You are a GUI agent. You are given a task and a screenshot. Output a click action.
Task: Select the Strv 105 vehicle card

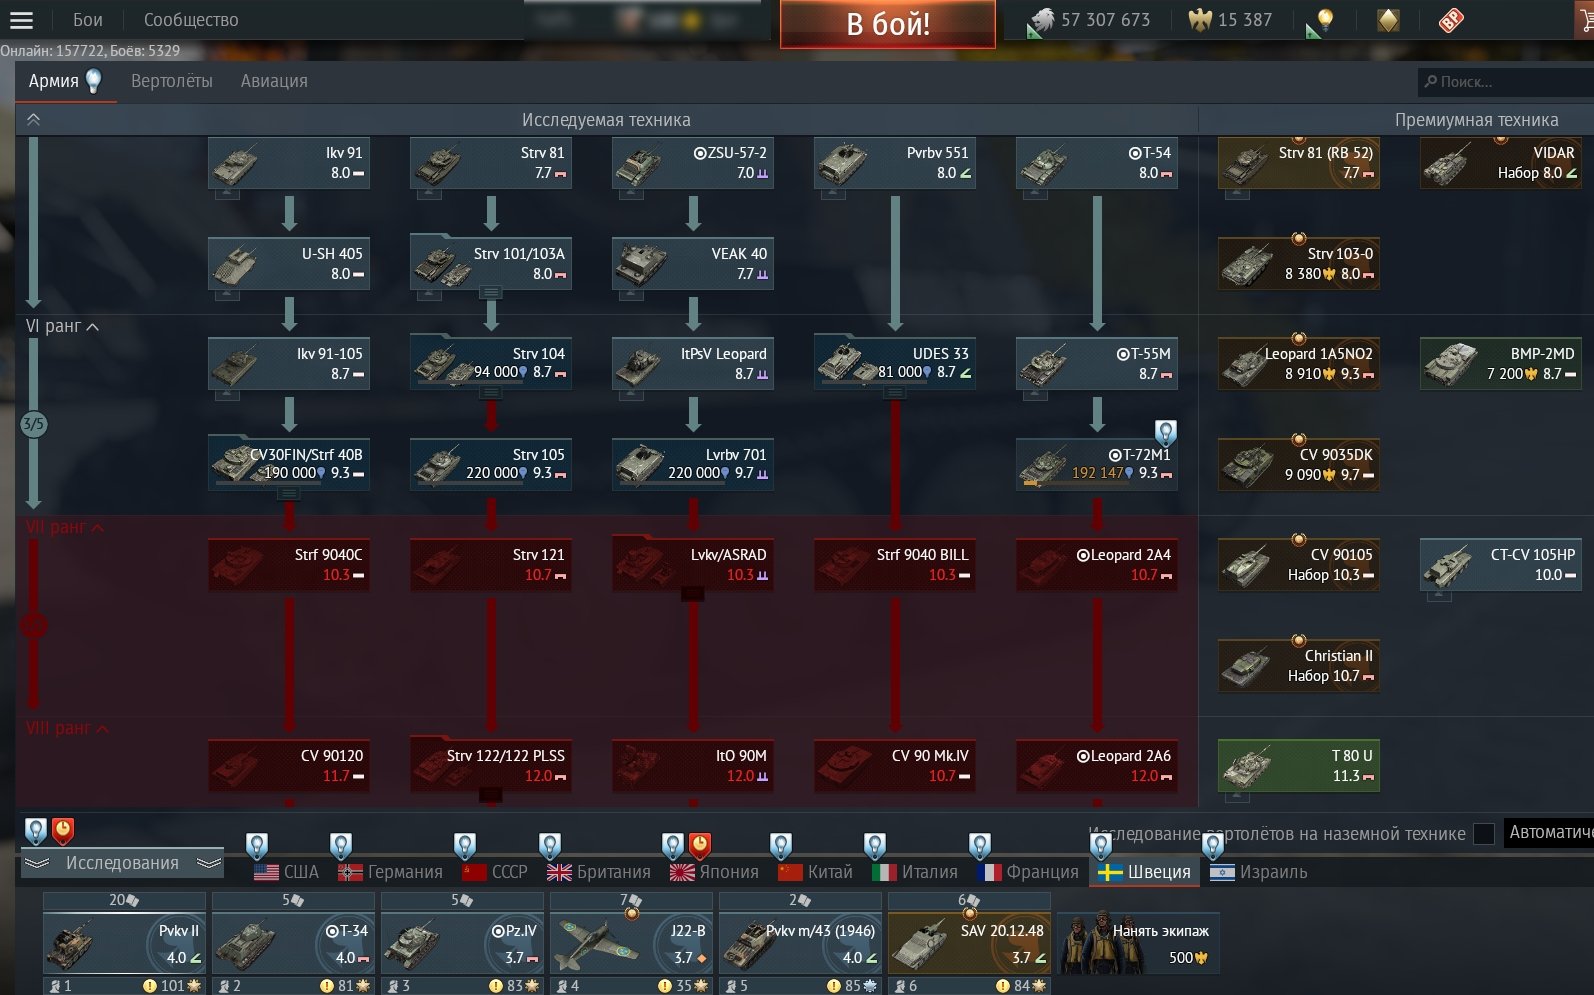click(x=490, y=464)
